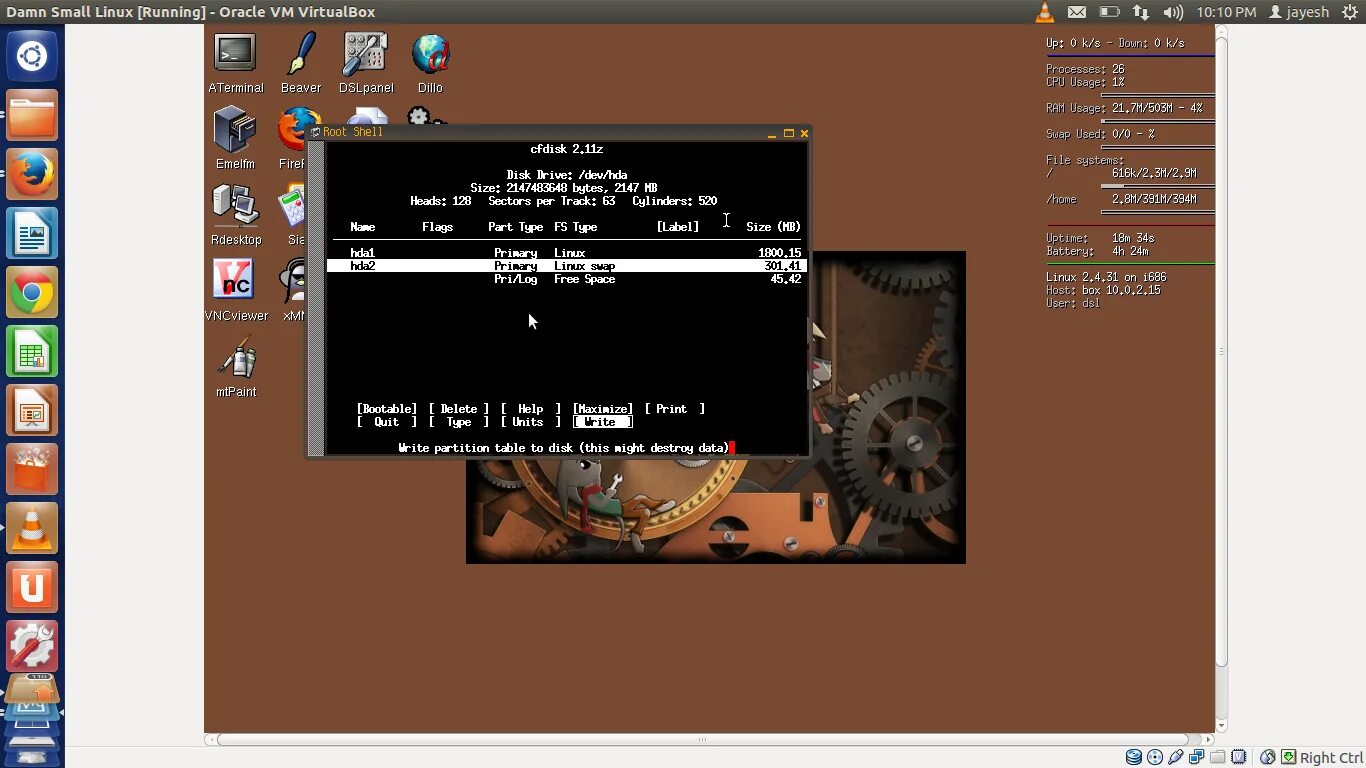The width and height of the screenshot is (1366, 768).
Task: Open Ubuntu One in the launcher
Action: click(32, 587)
